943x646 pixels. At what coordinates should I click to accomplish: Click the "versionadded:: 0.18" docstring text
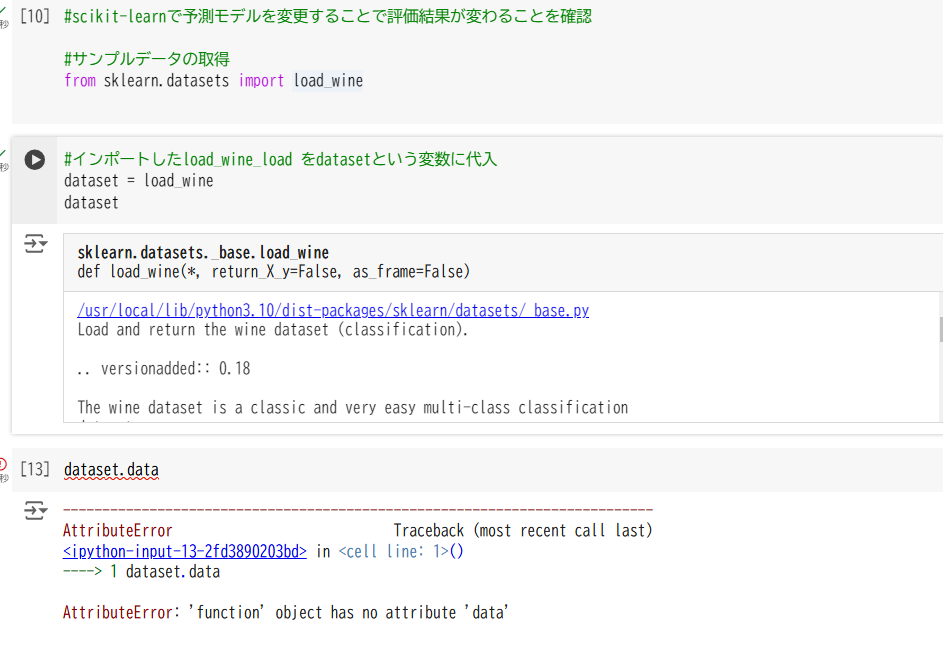(x=164, y=369)
